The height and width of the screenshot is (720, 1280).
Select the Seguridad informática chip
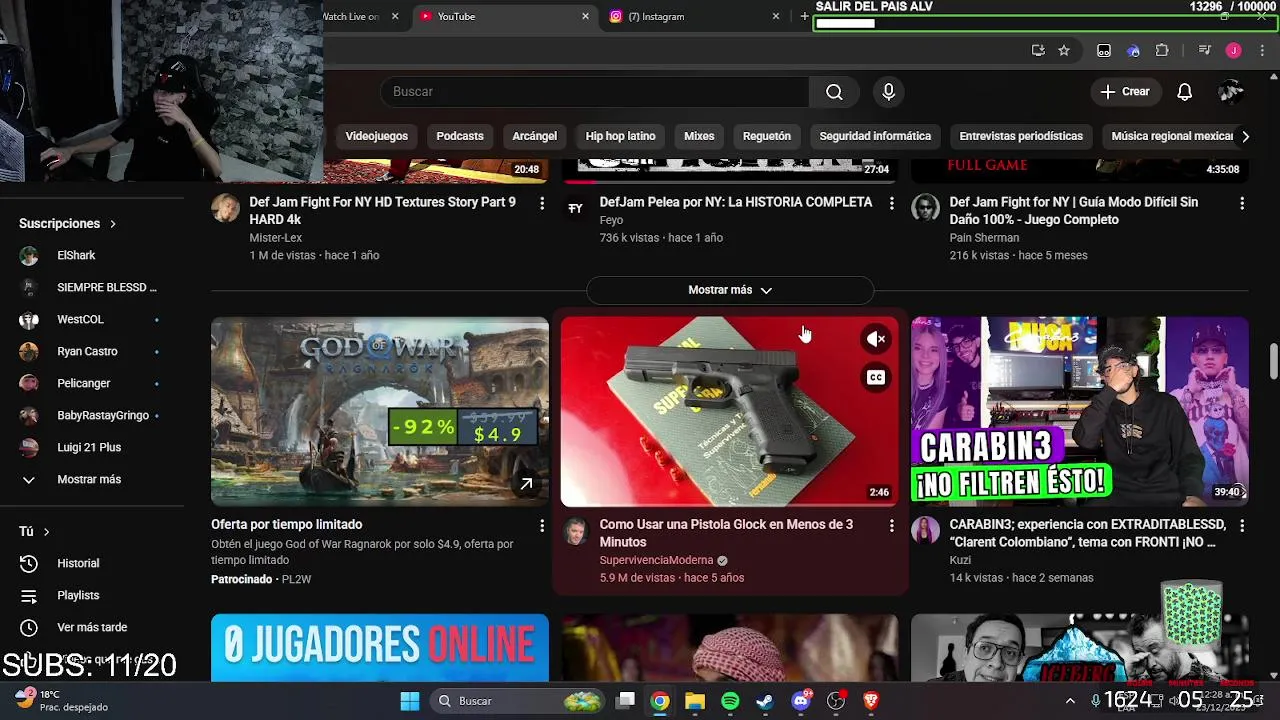click(875, 136)
